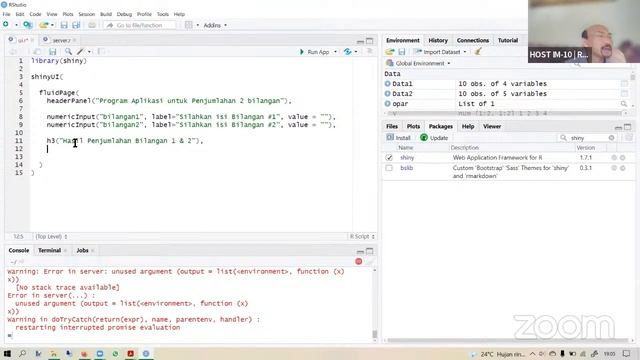Open the bslib package link
640x360 pixels.
407,168
